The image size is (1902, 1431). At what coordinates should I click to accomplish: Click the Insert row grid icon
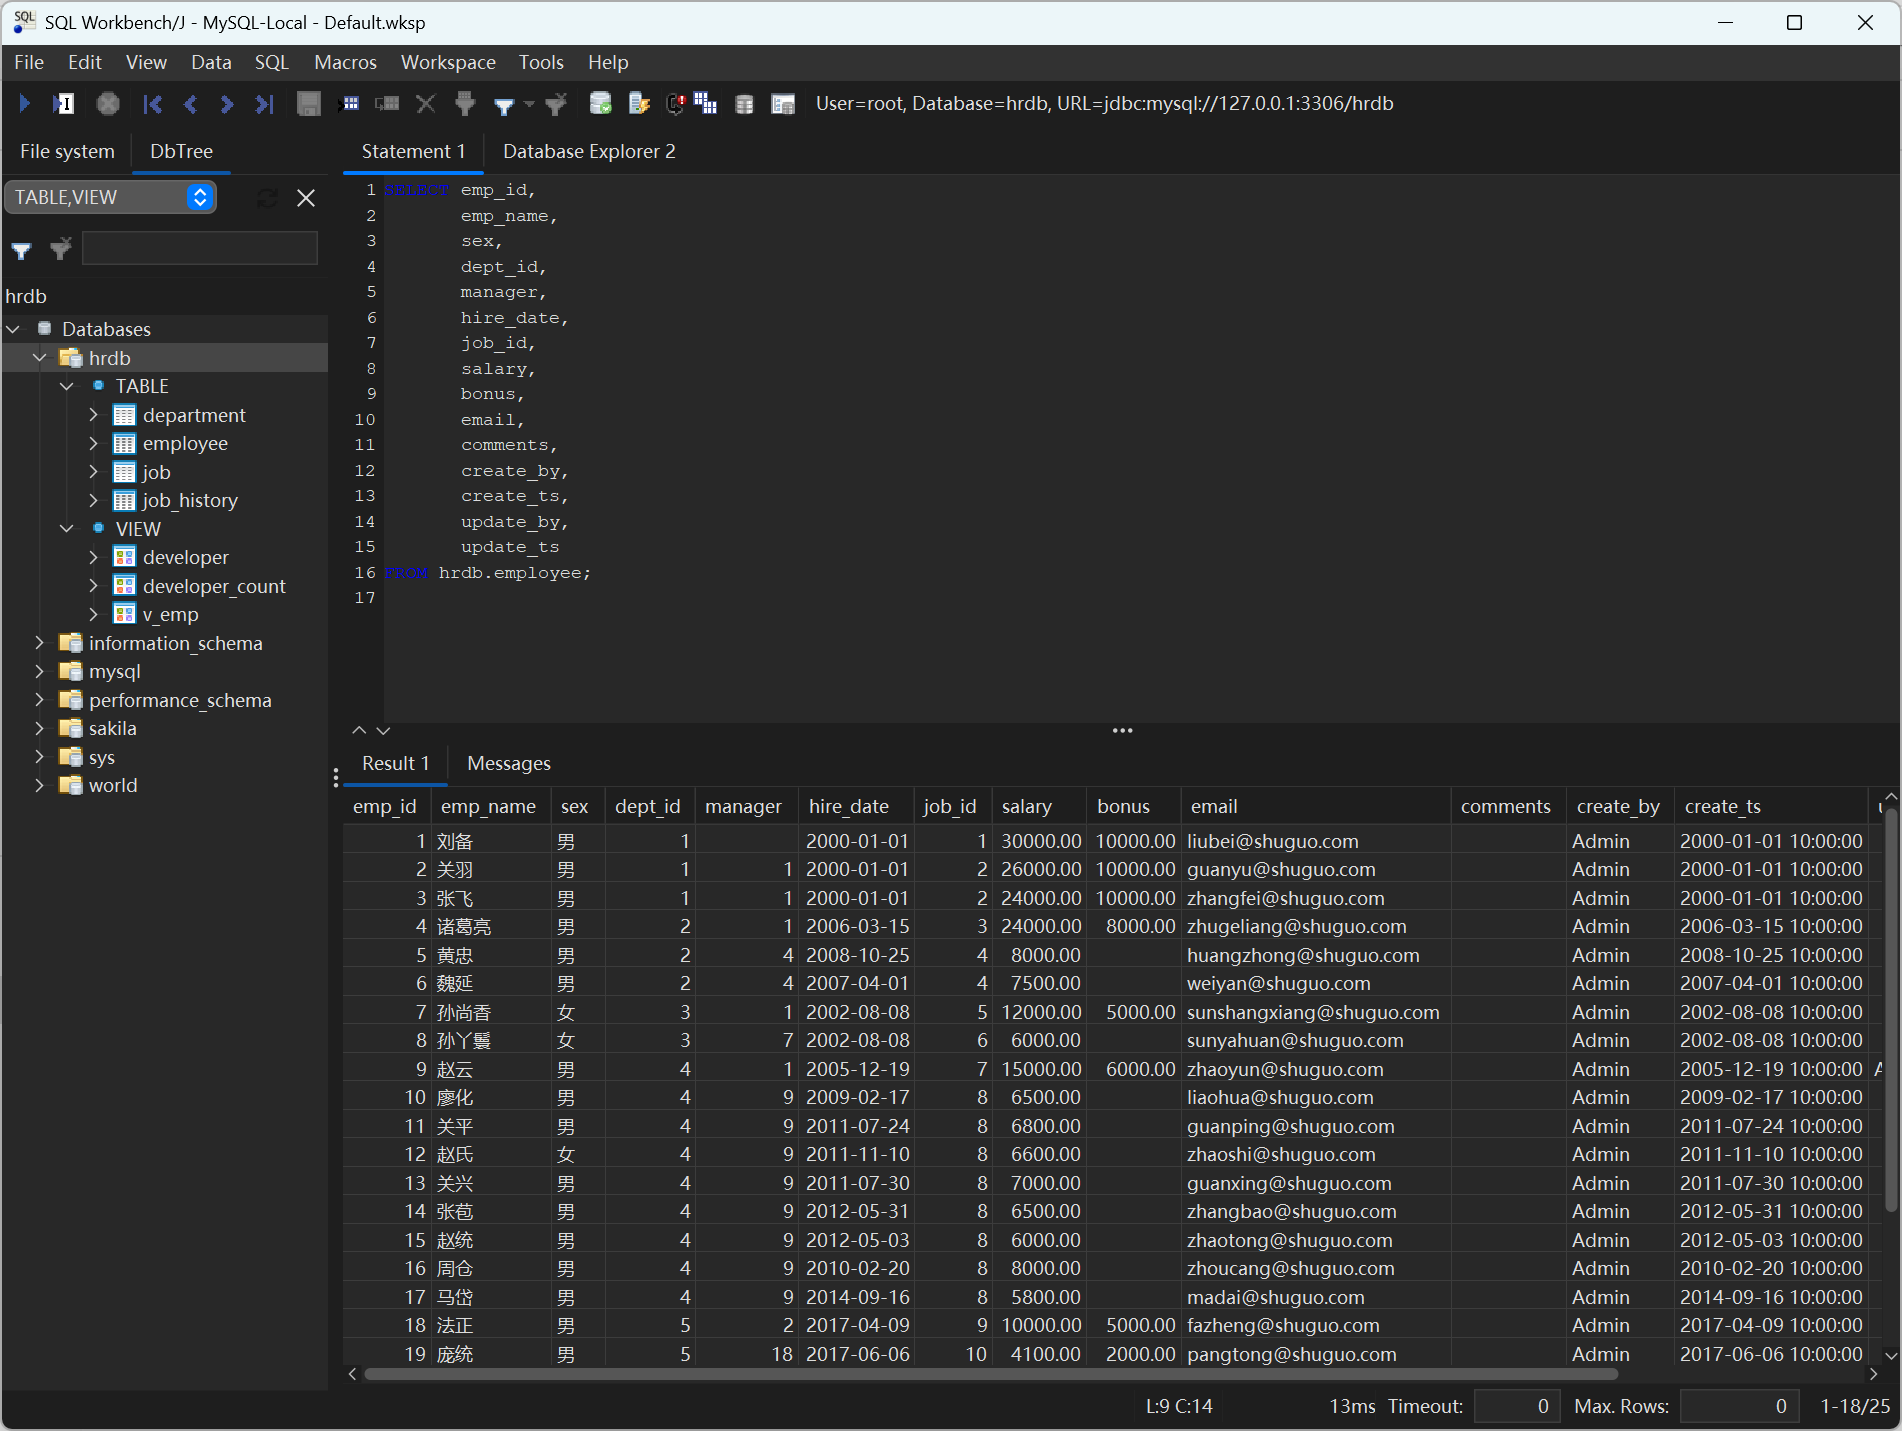coord(351,103)
